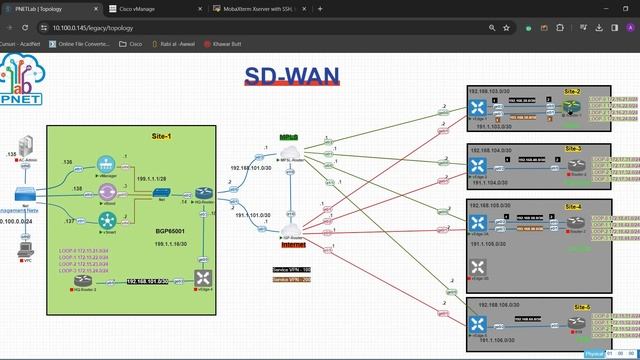Click the 199.1.1.16/30 subnet label
The width and height of the screenshot is (640, 360).
point(171,244)
